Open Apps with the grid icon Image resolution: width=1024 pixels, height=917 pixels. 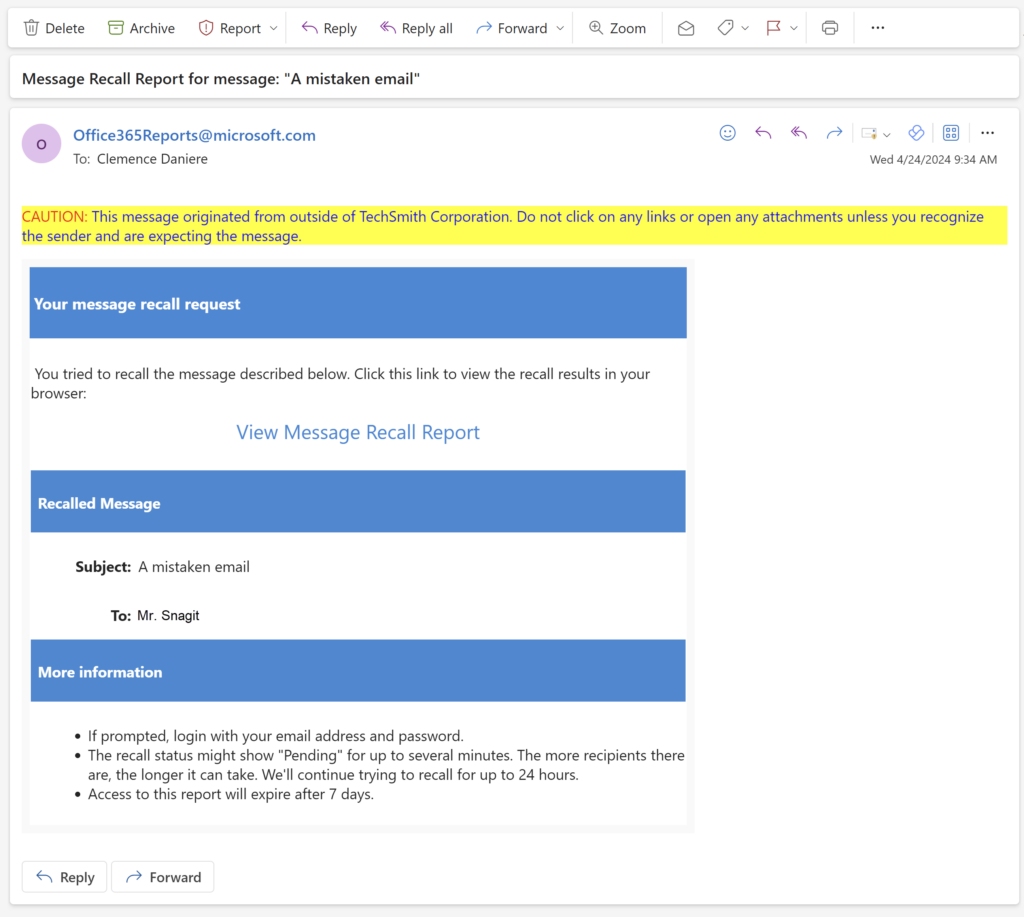click(x=950, y=132)
